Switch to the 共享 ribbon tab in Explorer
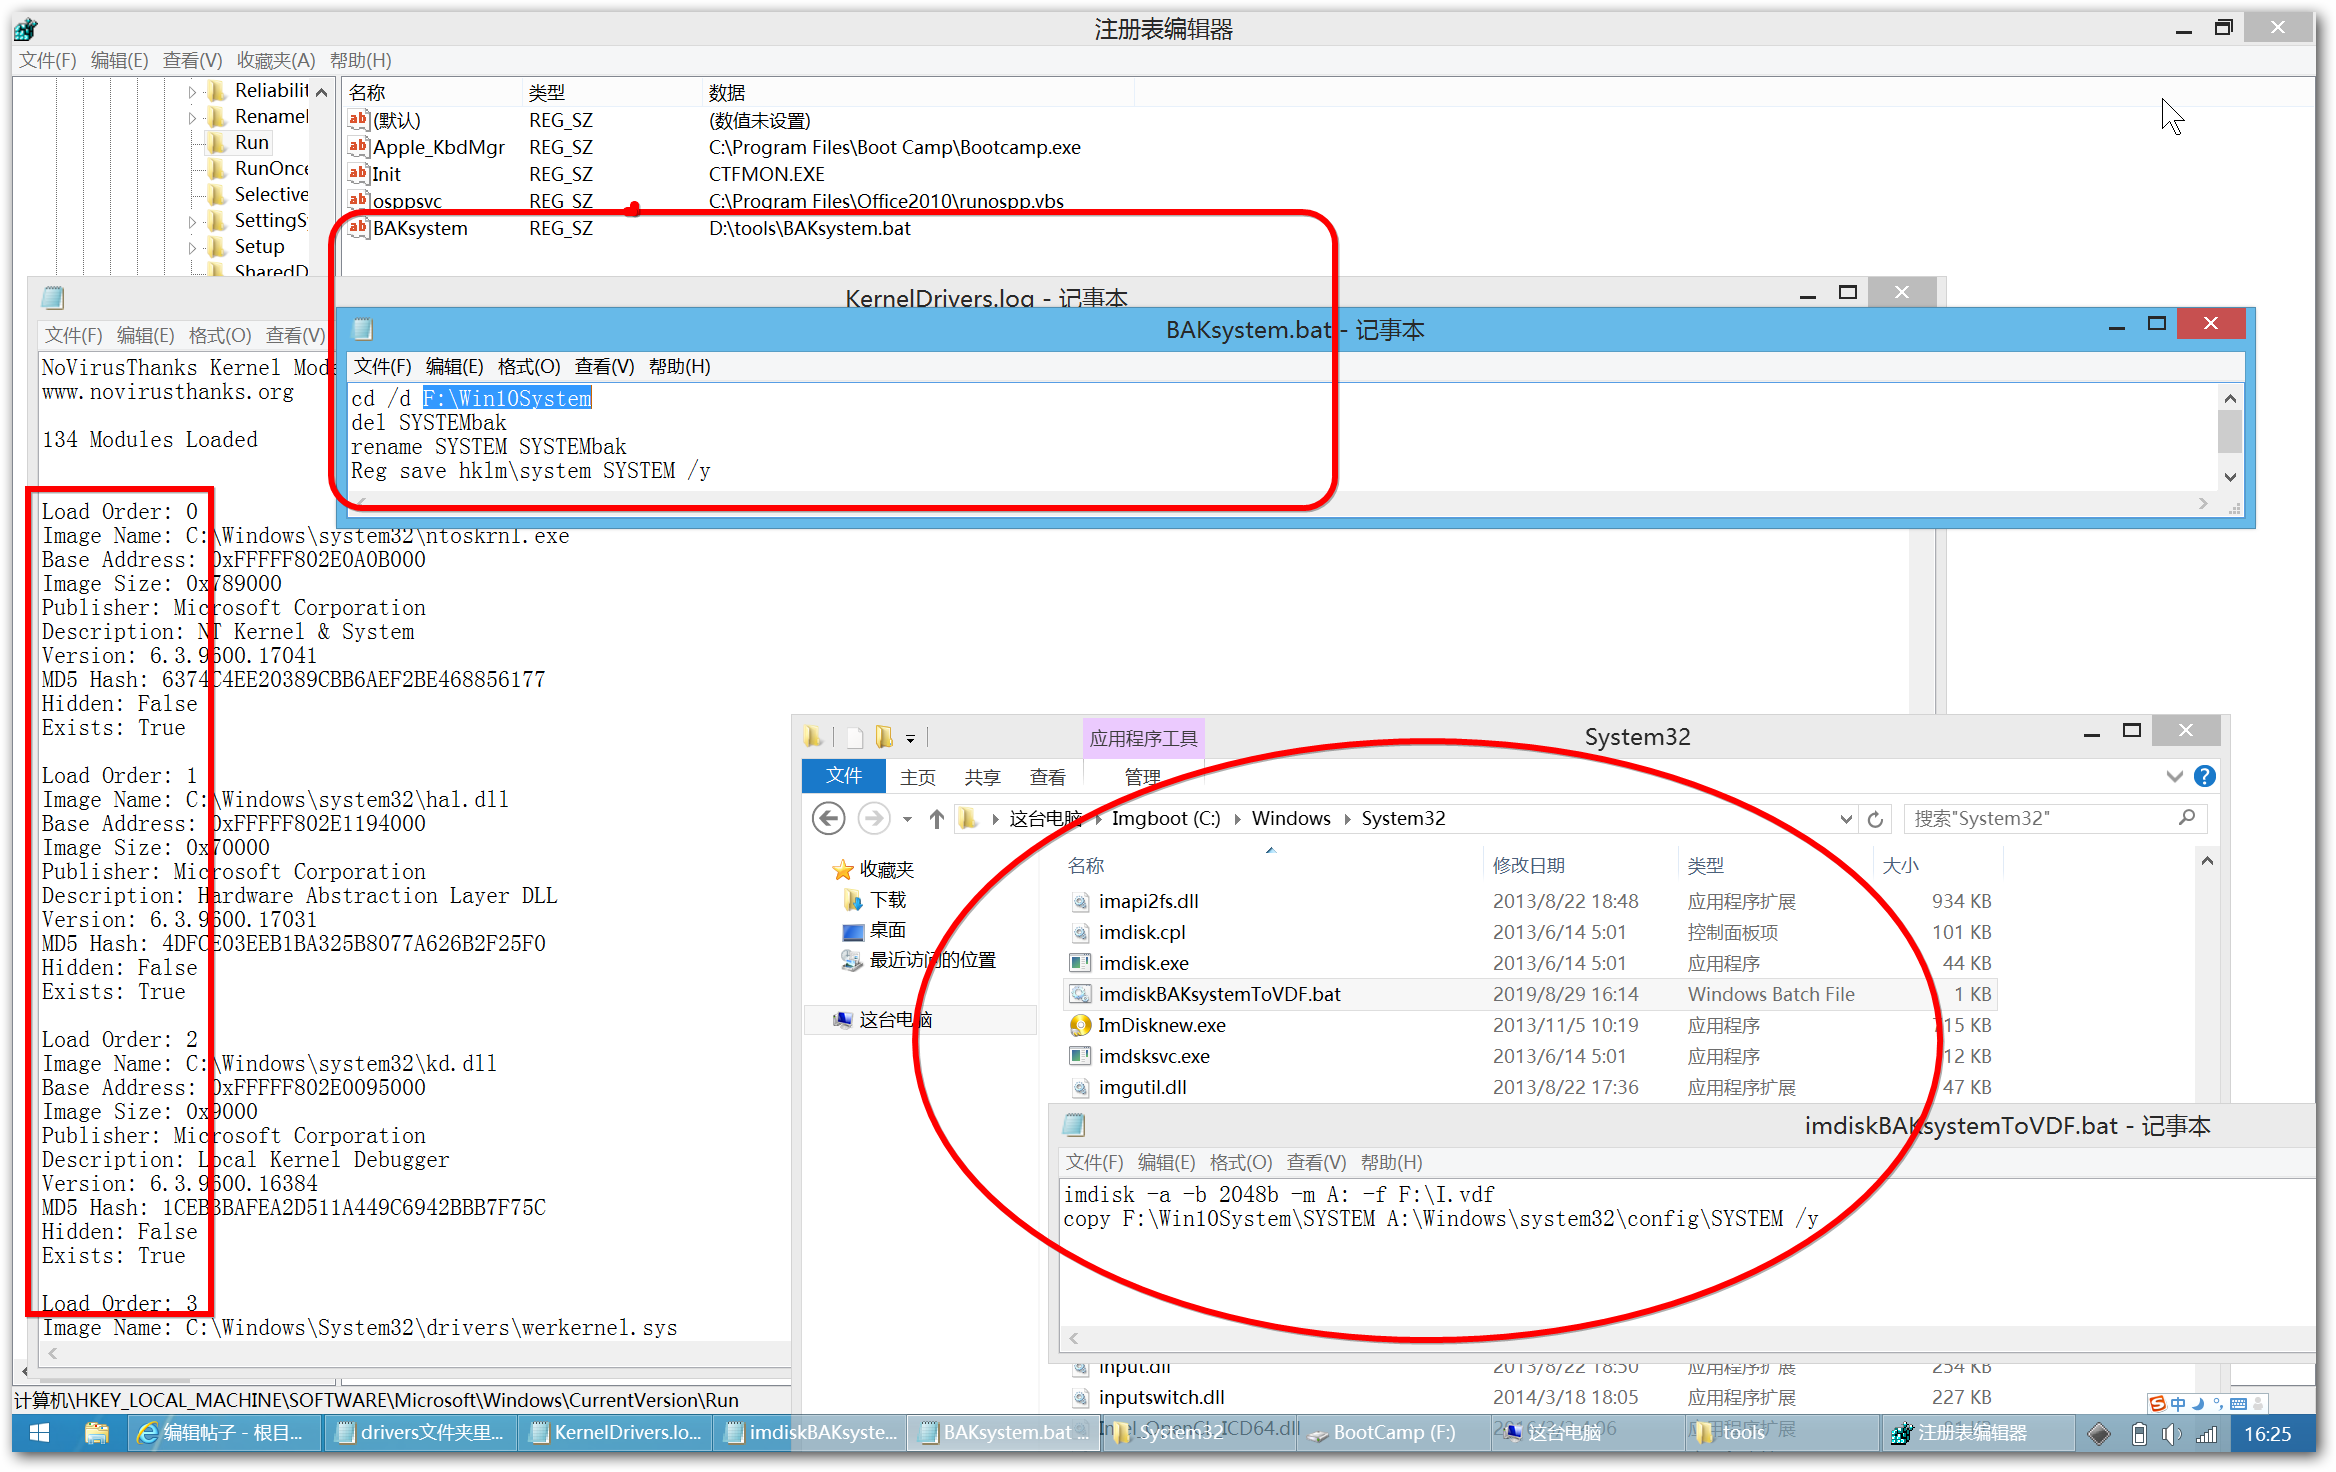 coord(982,777)
